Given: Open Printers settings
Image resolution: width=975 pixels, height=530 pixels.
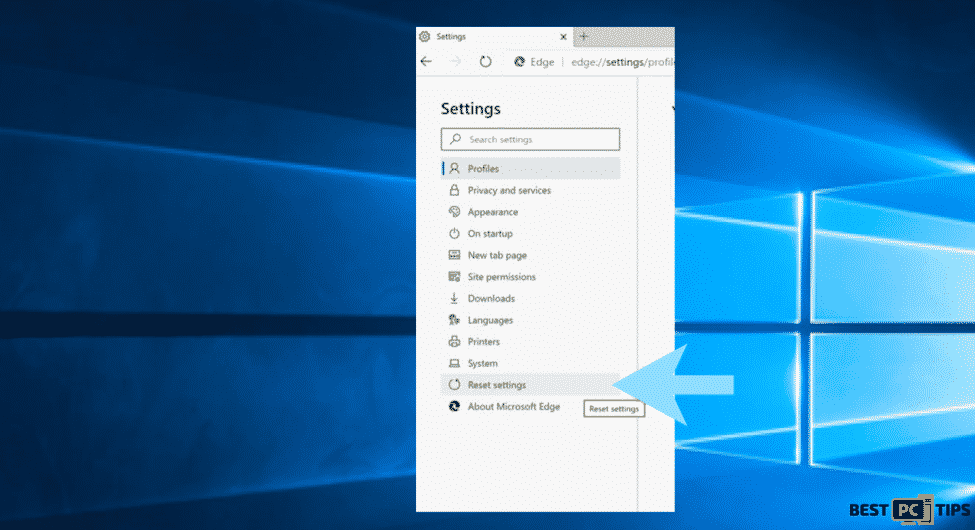Looking at the screenshot, I should click(530, 342).
